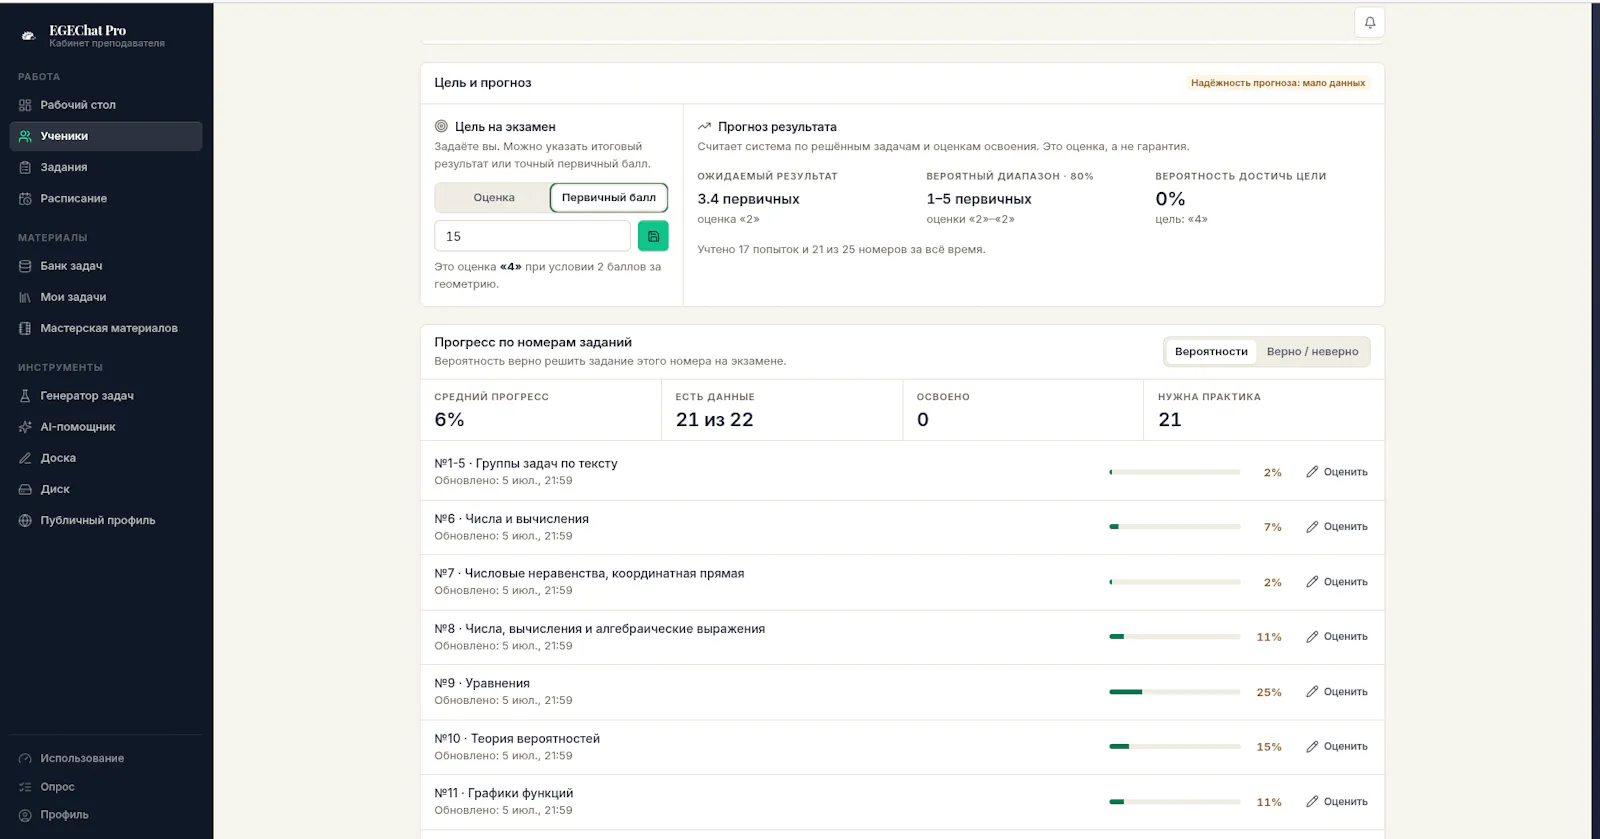Image resolution: width=1600 pixels, height=839 pixels.
Task: Click the Мастерская материалов icon
Action: (25, 328)
